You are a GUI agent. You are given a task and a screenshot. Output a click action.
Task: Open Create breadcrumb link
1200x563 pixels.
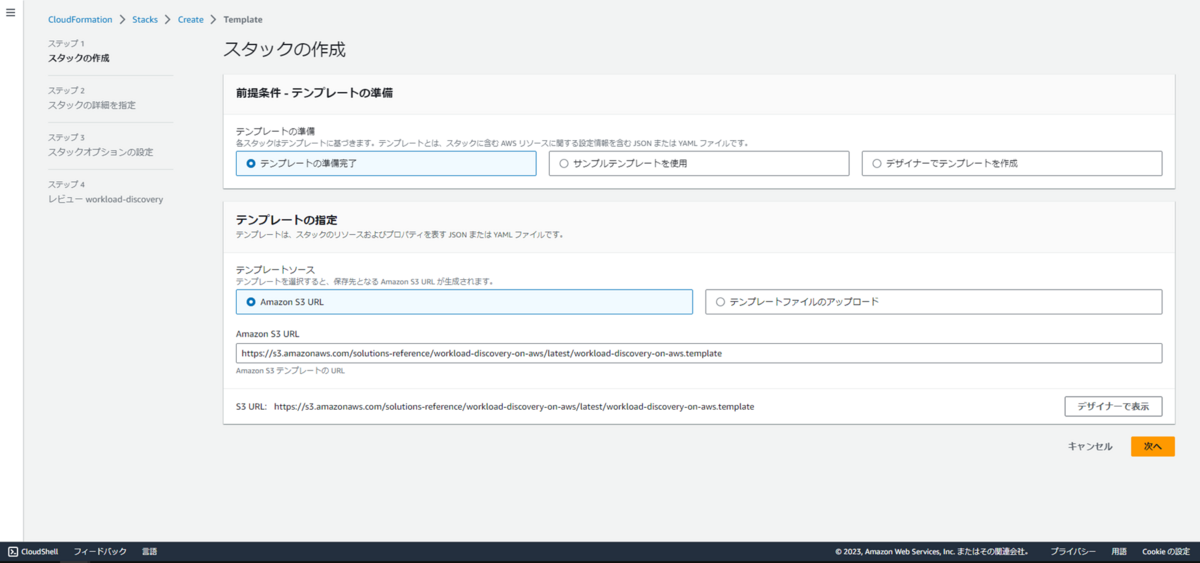[x=190, y=20]
